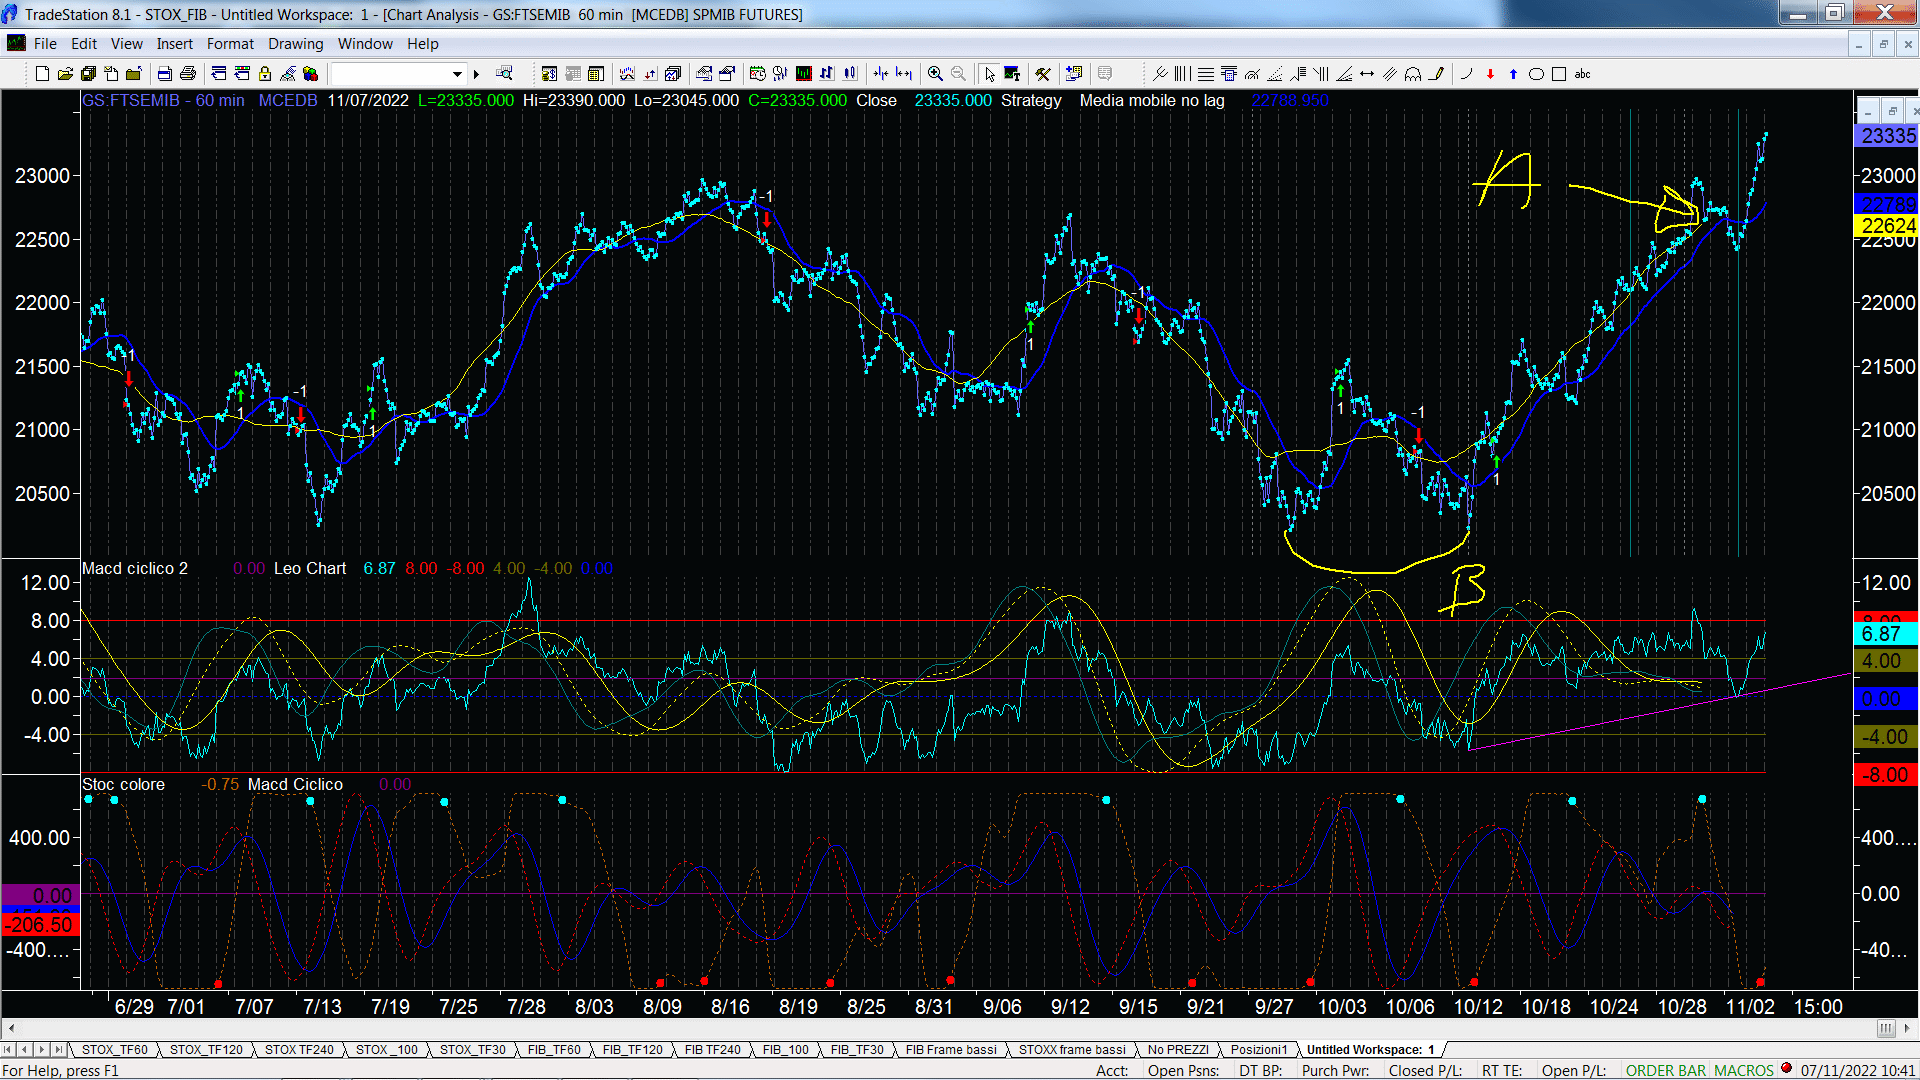Image resolution: width=1920 pixels, height=1080 pixels.
Task: Open the Format menu
Action: (230, 44)
